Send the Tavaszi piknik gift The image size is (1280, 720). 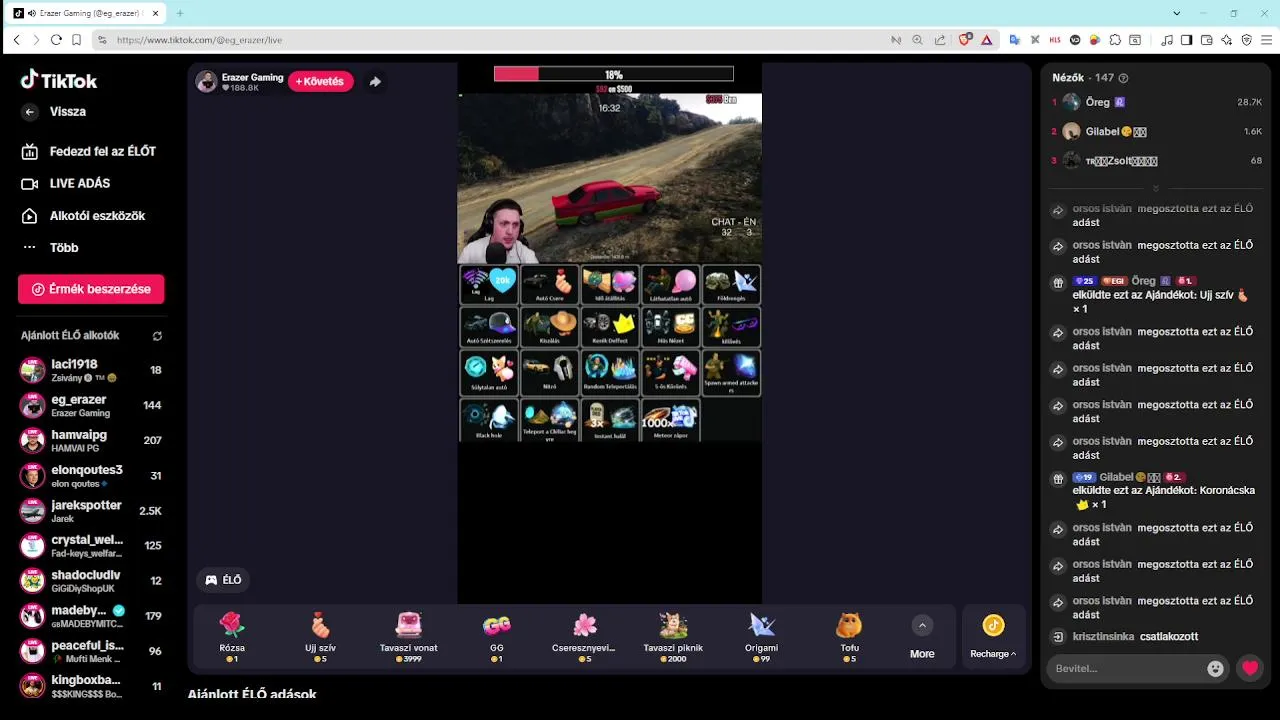coord(673,638)
